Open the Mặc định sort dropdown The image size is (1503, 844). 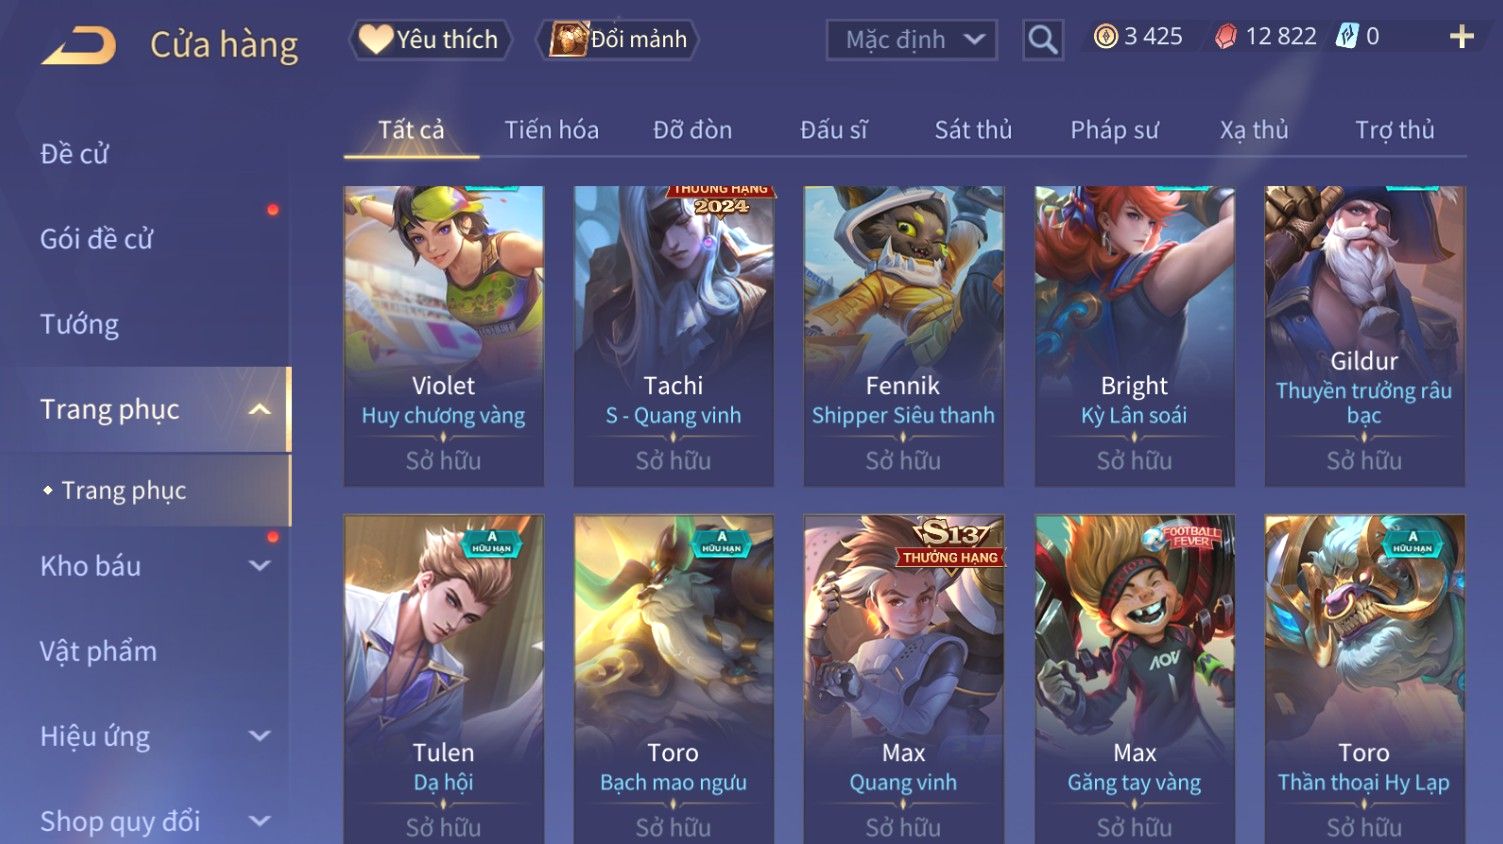tap(911, 40)
